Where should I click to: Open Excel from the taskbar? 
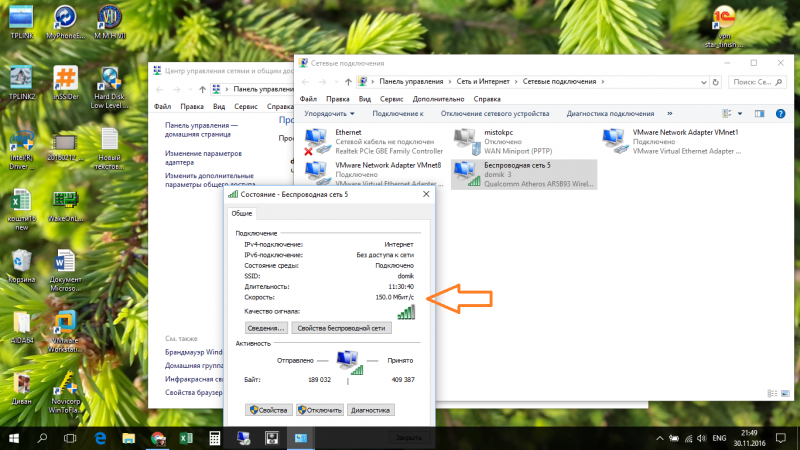coord(186,438)
